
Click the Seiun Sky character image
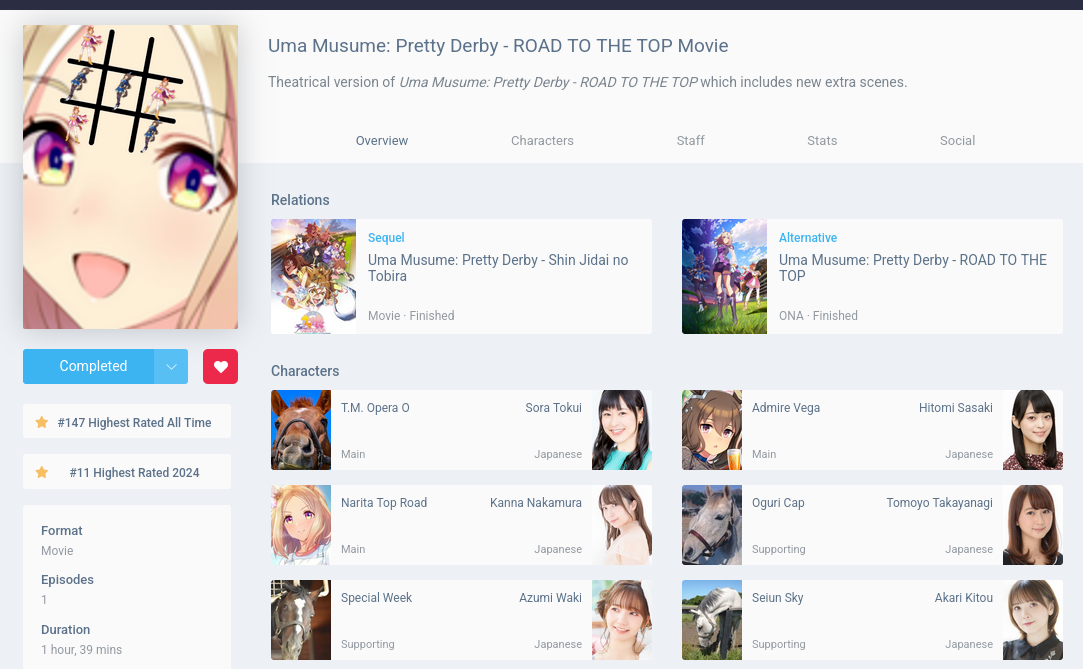(712, 620)
